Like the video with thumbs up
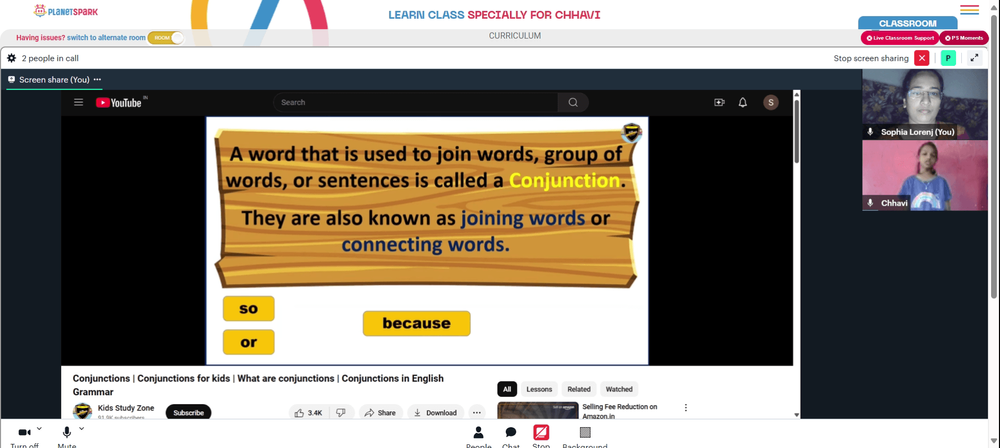Viewport: 1000px width, 448px height. [307, 413]
